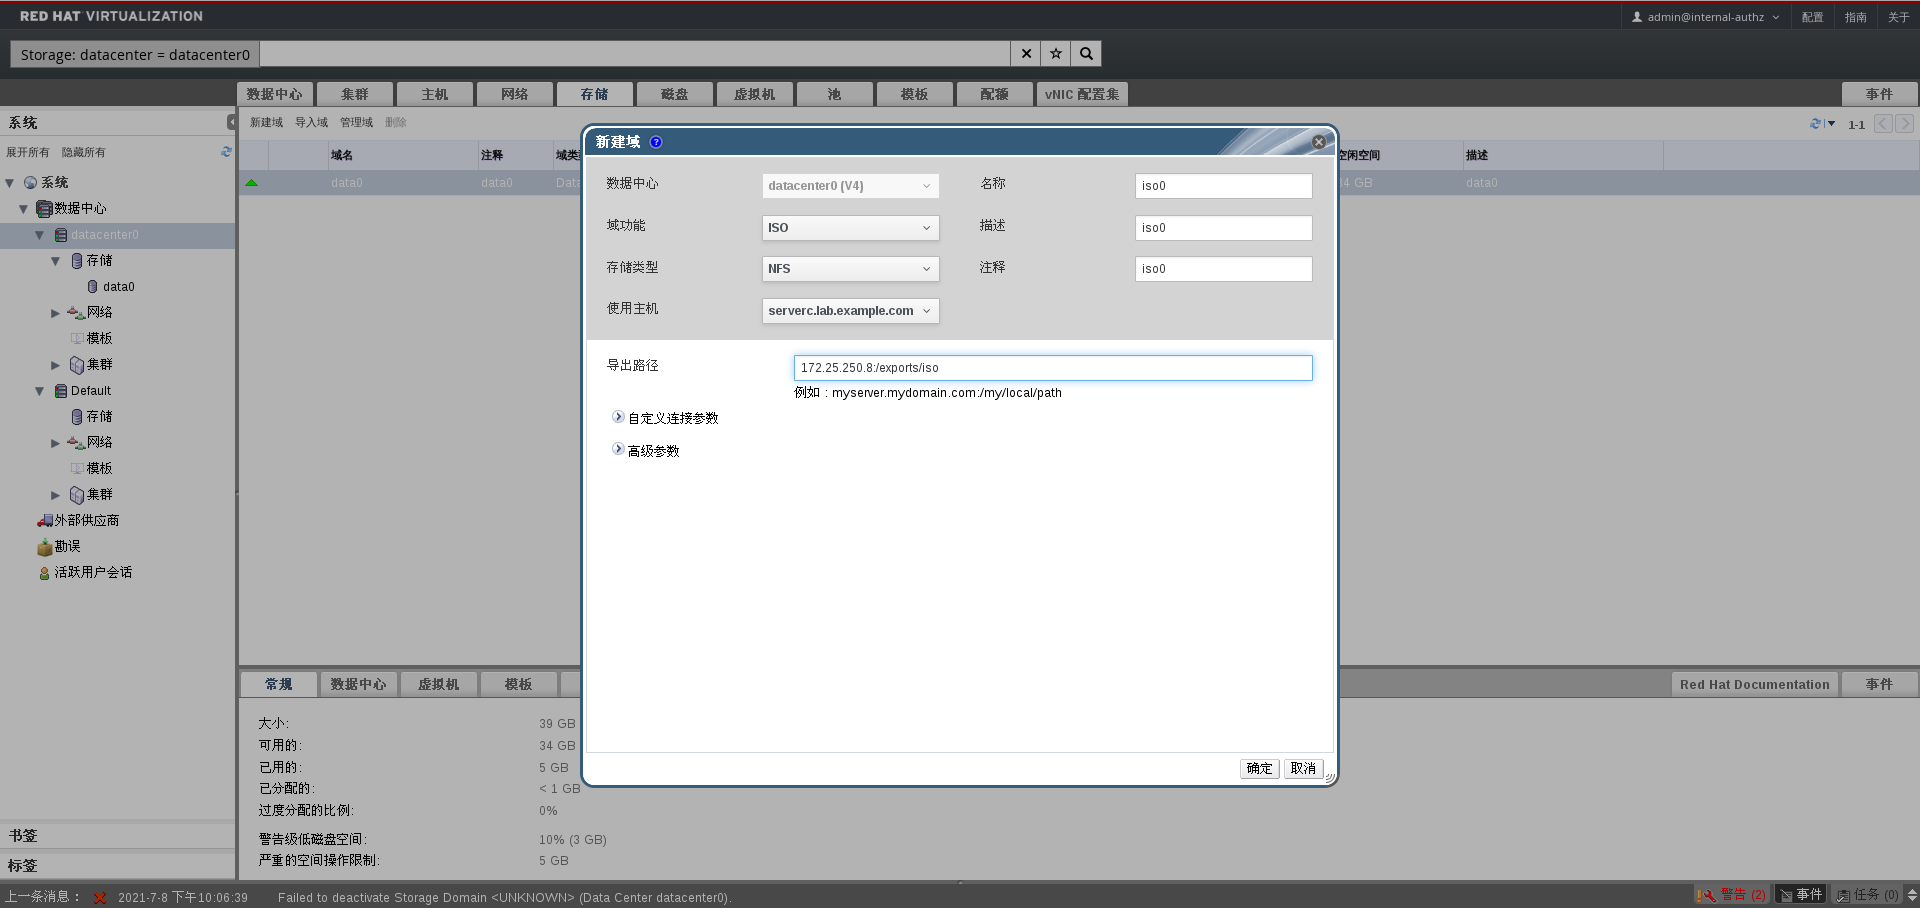Open the 配置 menu in the header
Viewport: 1920px width, 908px height.
[x=1811, y=16]
